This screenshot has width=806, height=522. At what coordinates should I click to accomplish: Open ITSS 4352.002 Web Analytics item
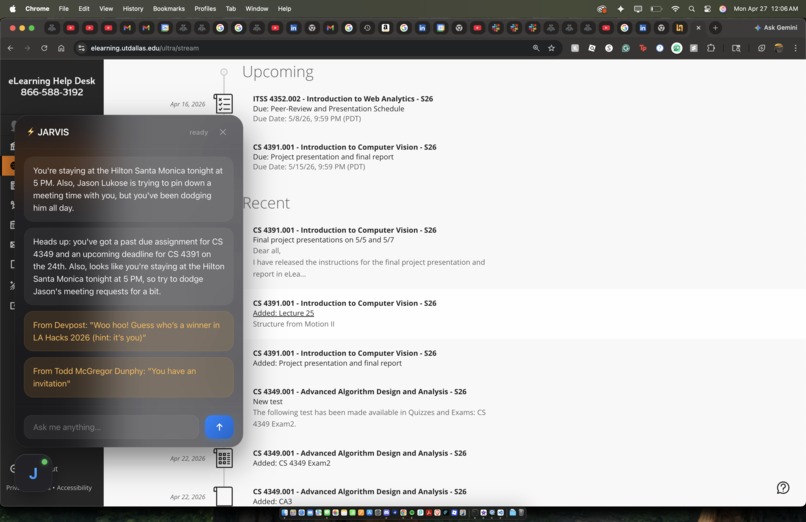pos(343,99)
